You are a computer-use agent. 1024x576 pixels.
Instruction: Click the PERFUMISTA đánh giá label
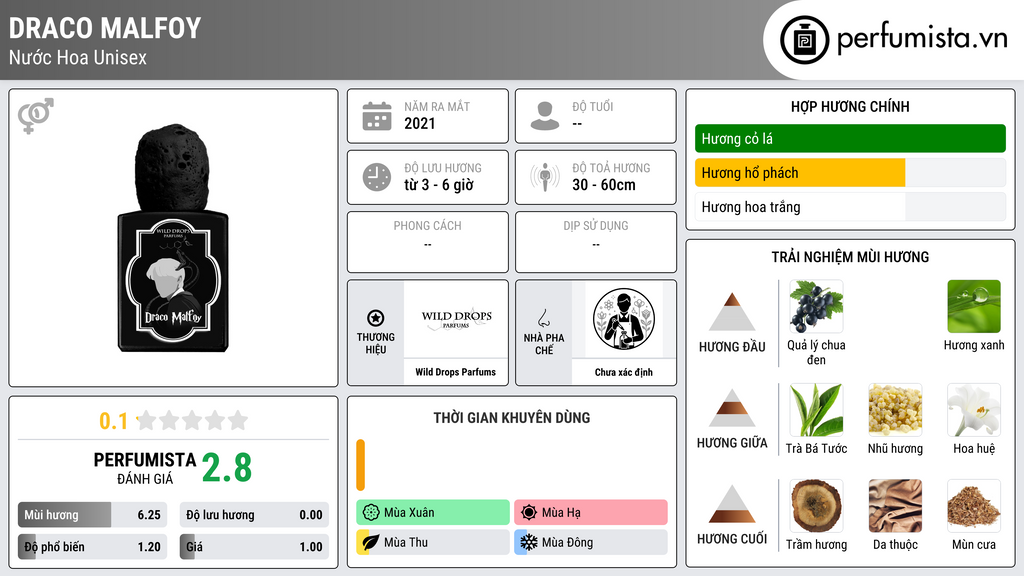click(x=144, y=468)
